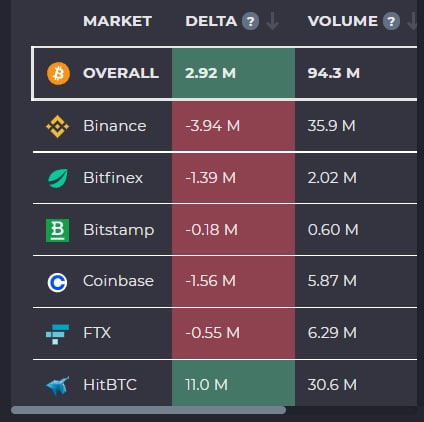424x422 pixels.
Task: Click HitBTC 30.6 M volume value
Action: point(332,385)
